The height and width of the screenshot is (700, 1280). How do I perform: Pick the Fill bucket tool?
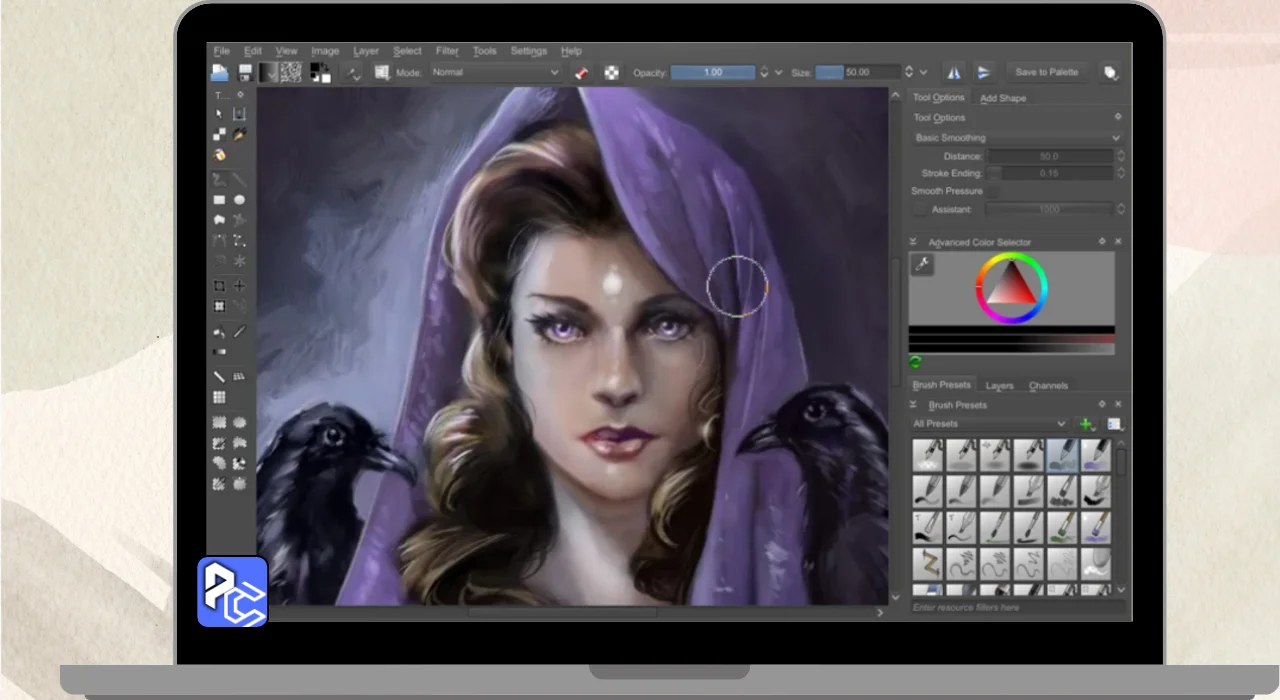219,332
